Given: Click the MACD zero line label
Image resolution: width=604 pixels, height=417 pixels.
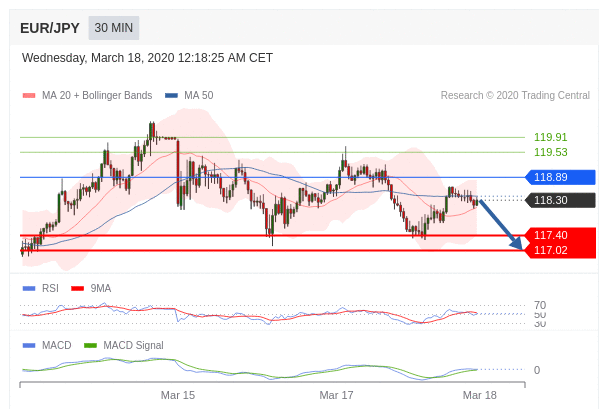Looking at the screenshot, I should pos(537,370).
